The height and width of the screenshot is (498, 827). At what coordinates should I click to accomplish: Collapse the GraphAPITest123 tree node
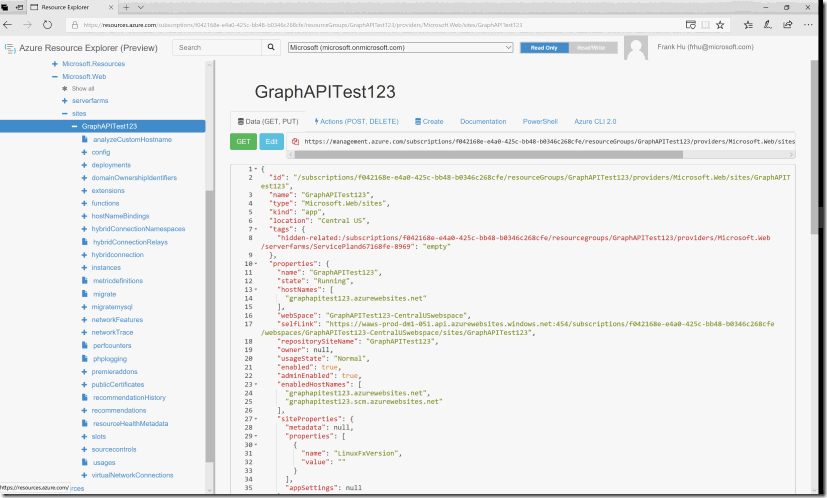74,127
